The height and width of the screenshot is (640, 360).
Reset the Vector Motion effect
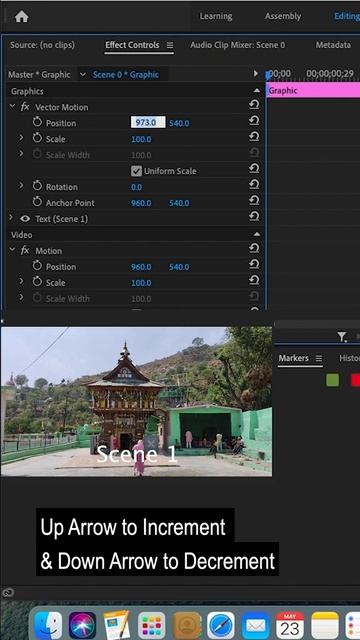coord(254,105)
